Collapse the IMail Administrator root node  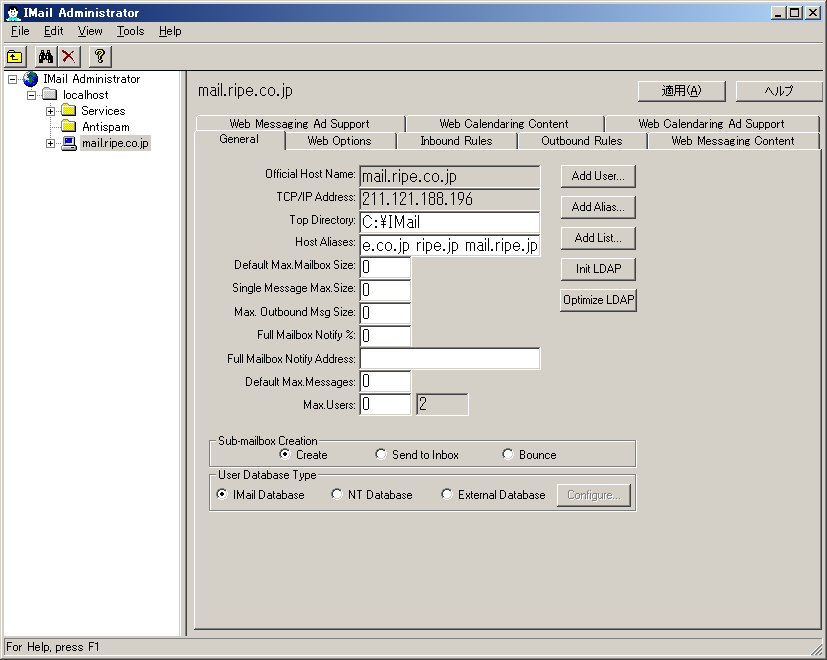coord(13,79)
